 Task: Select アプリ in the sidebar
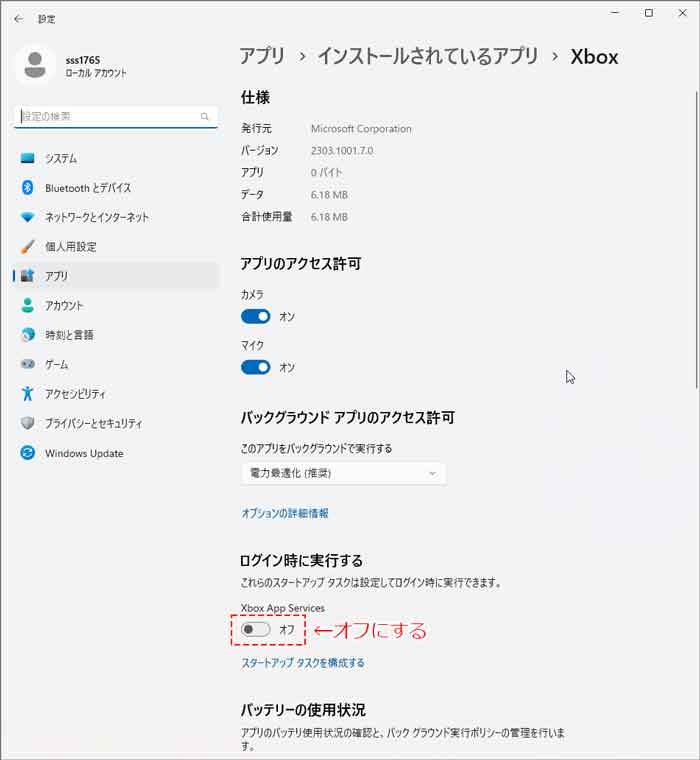pyautogui.click(x=116, y=276)
